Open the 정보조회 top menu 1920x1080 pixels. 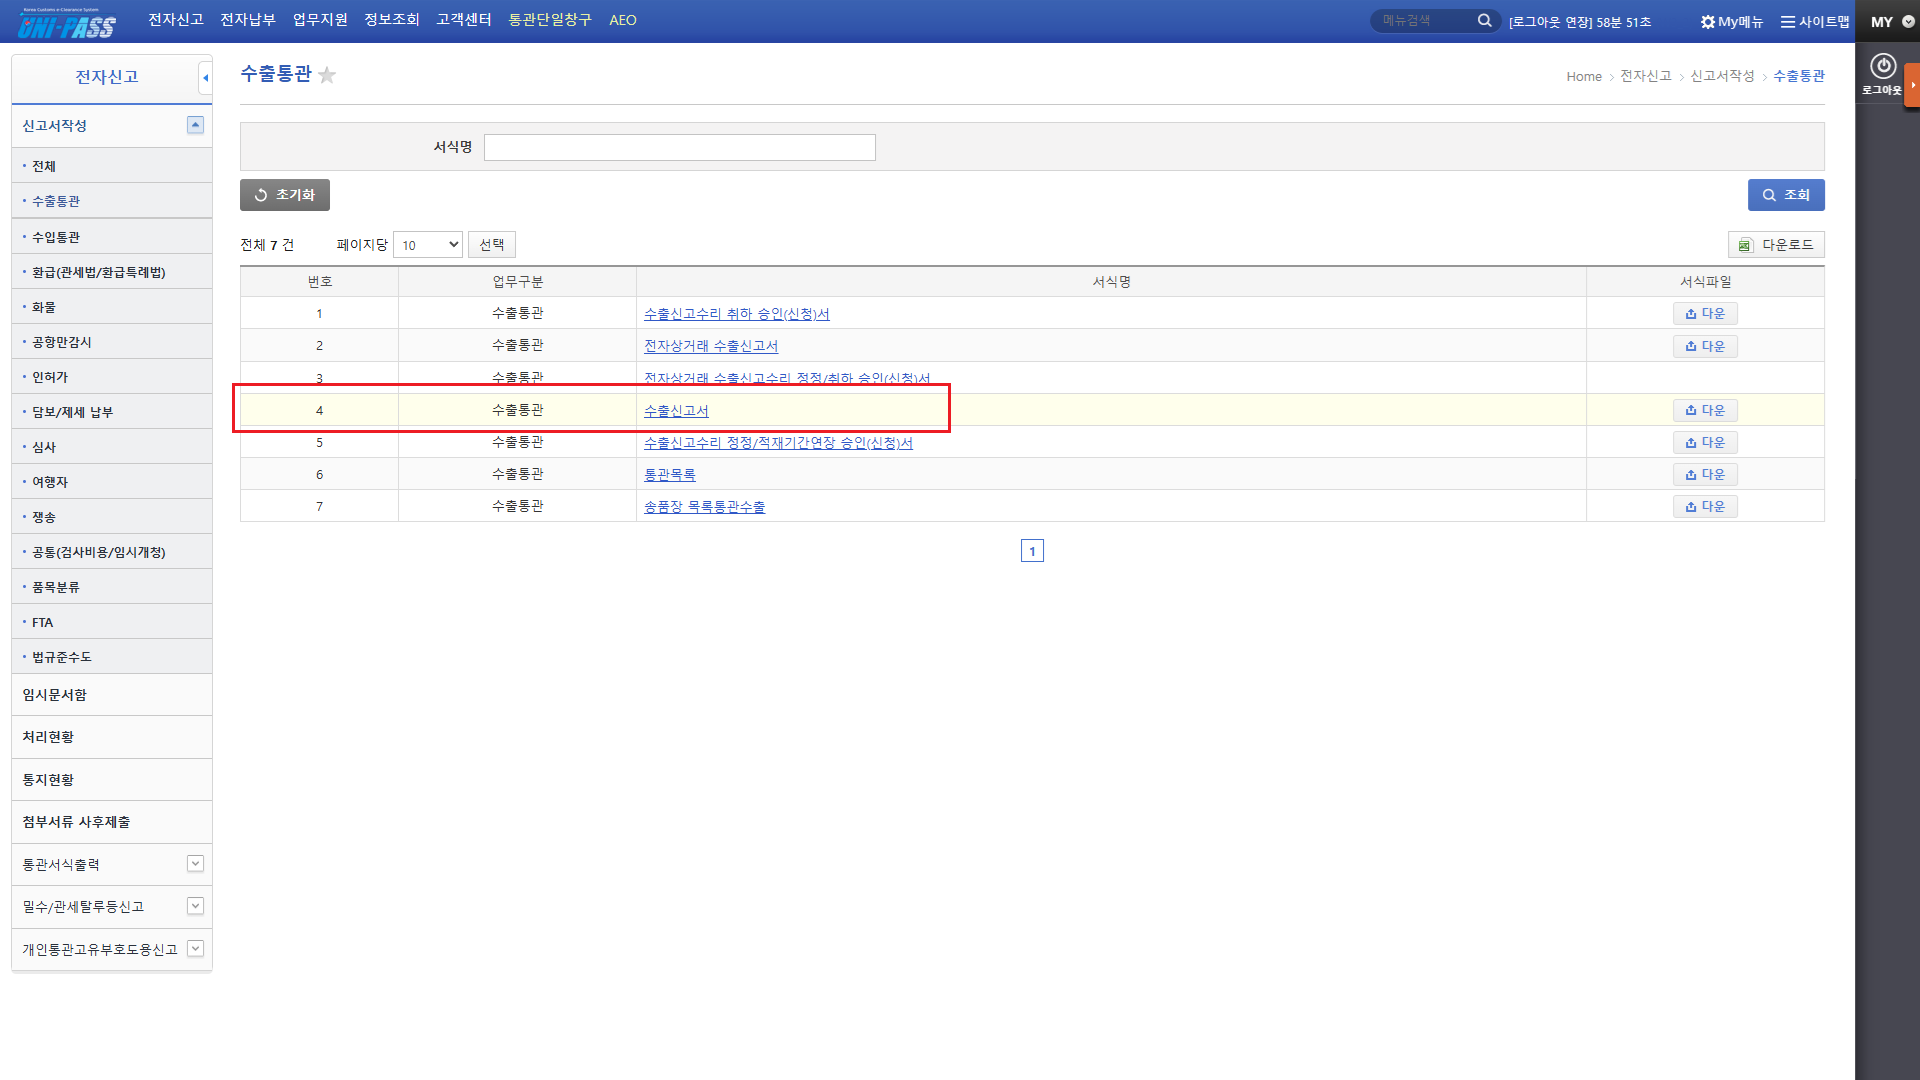391,20
